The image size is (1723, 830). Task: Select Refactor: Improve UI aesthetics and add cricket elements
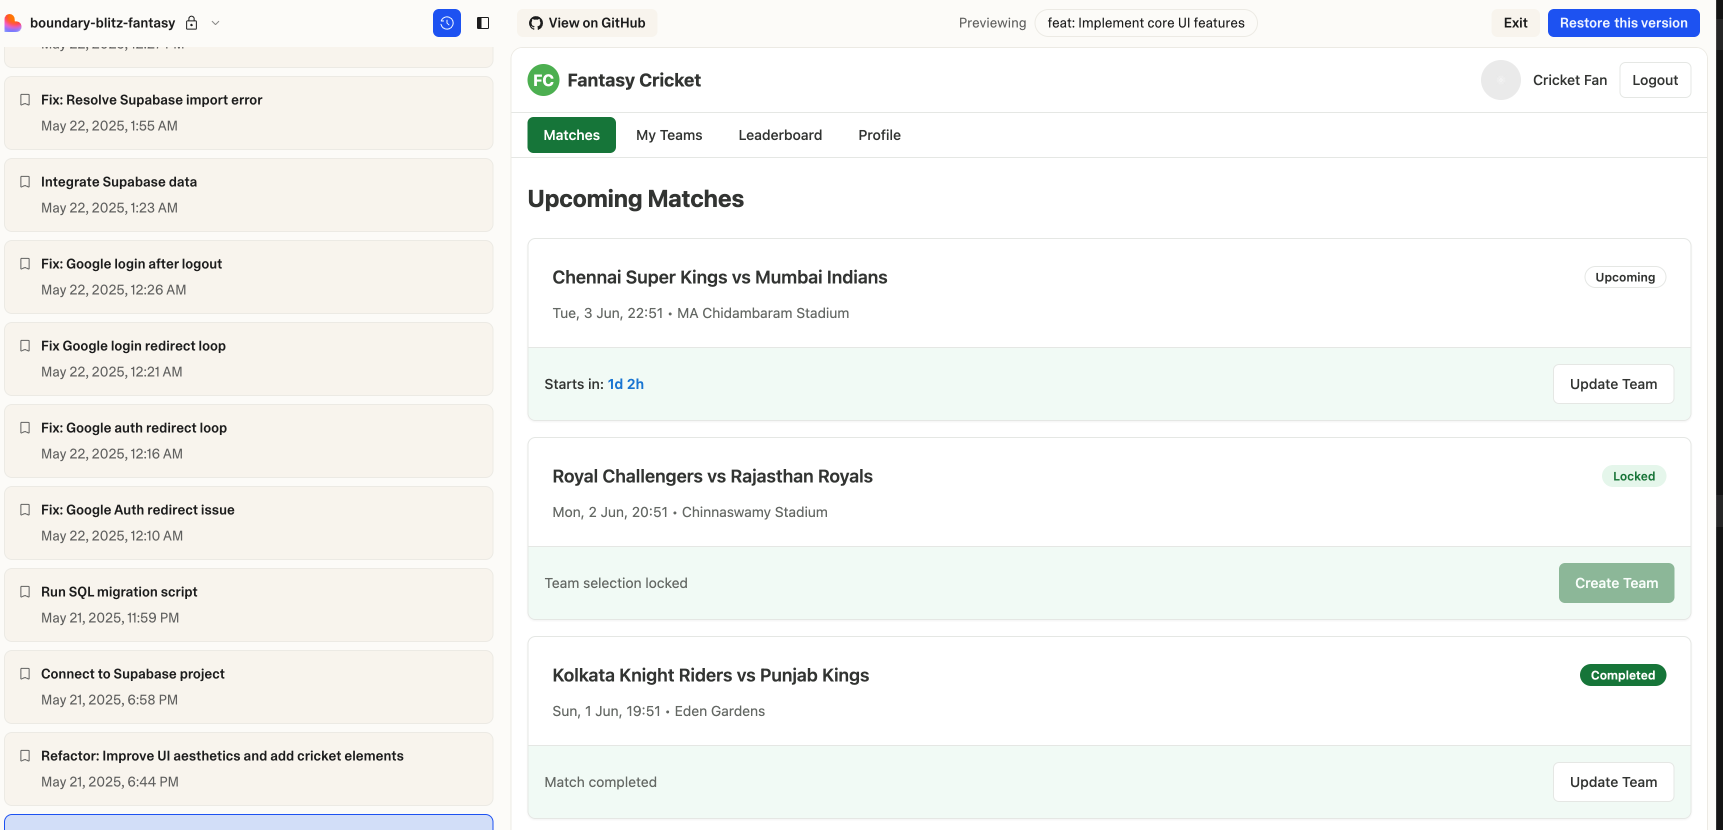(249, 769)
